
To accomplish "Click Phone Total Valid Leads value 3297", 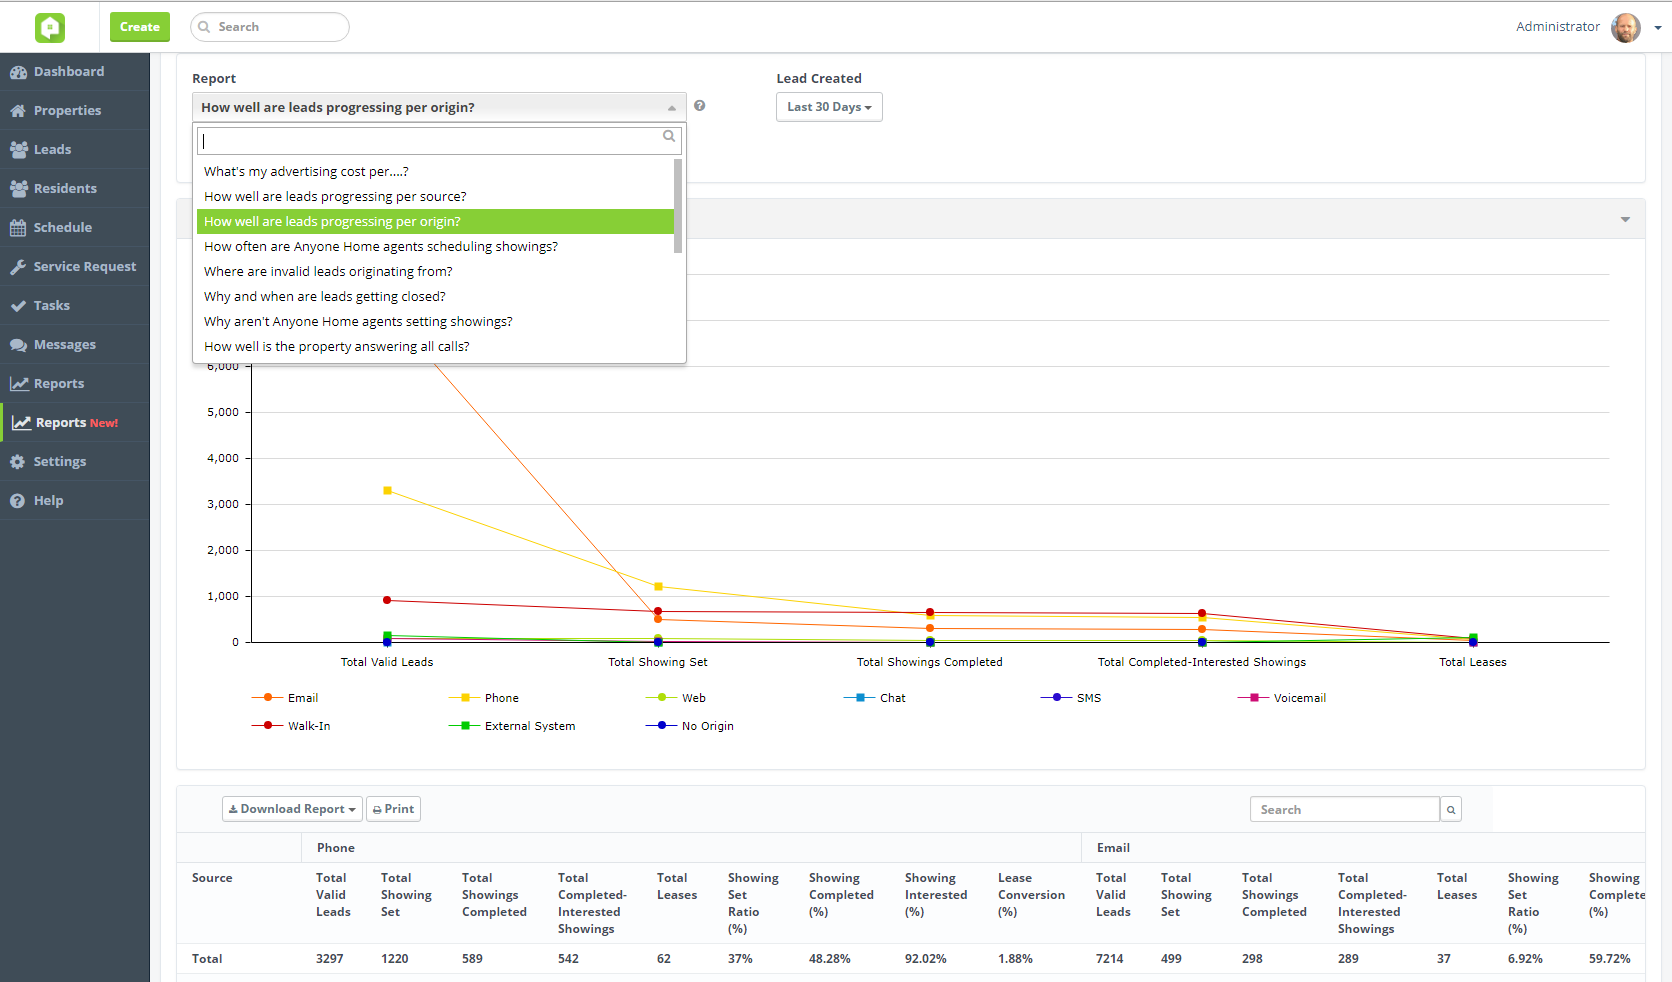I will tap(330, 959).
